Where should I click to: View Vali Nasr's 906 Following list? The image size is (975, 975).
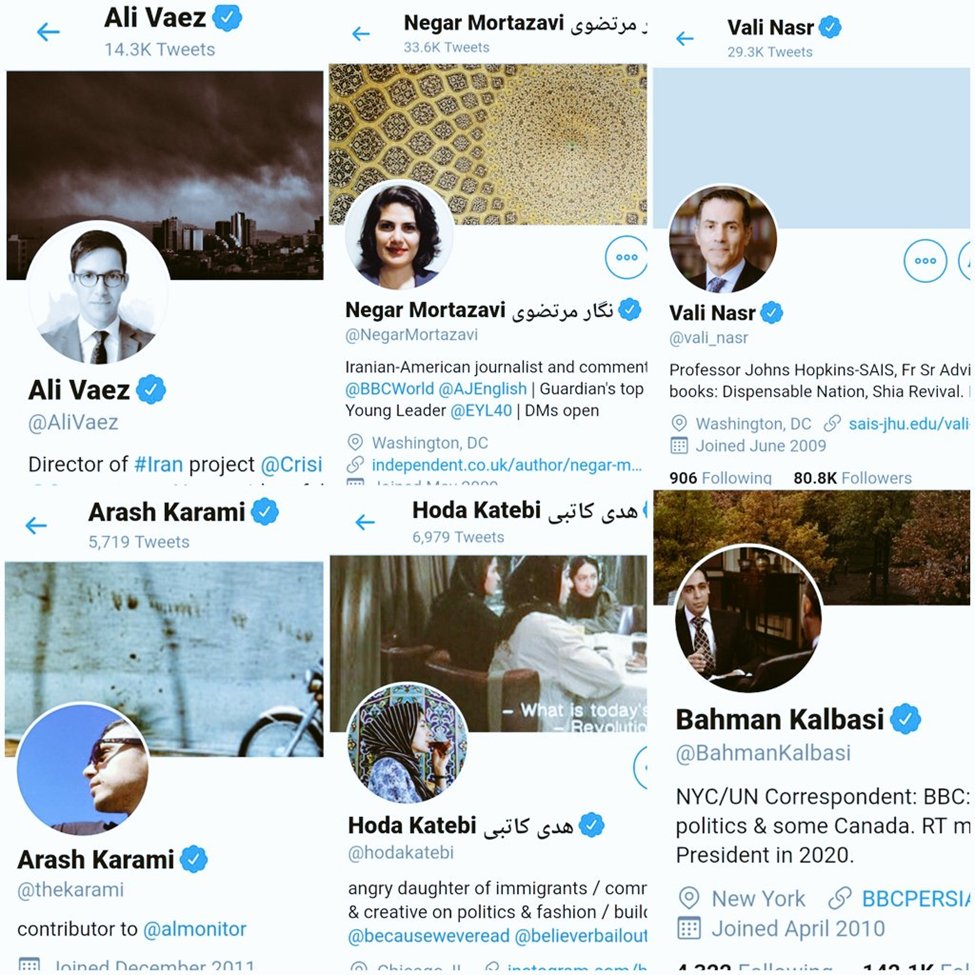720,478
